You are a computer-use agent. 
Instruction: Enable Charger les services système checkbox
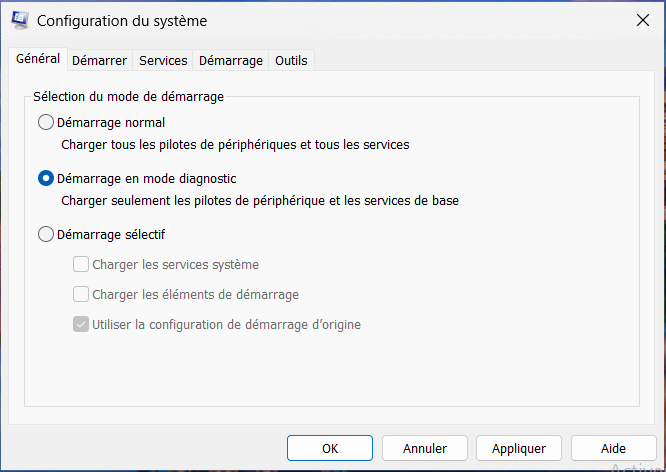(82, 265)
